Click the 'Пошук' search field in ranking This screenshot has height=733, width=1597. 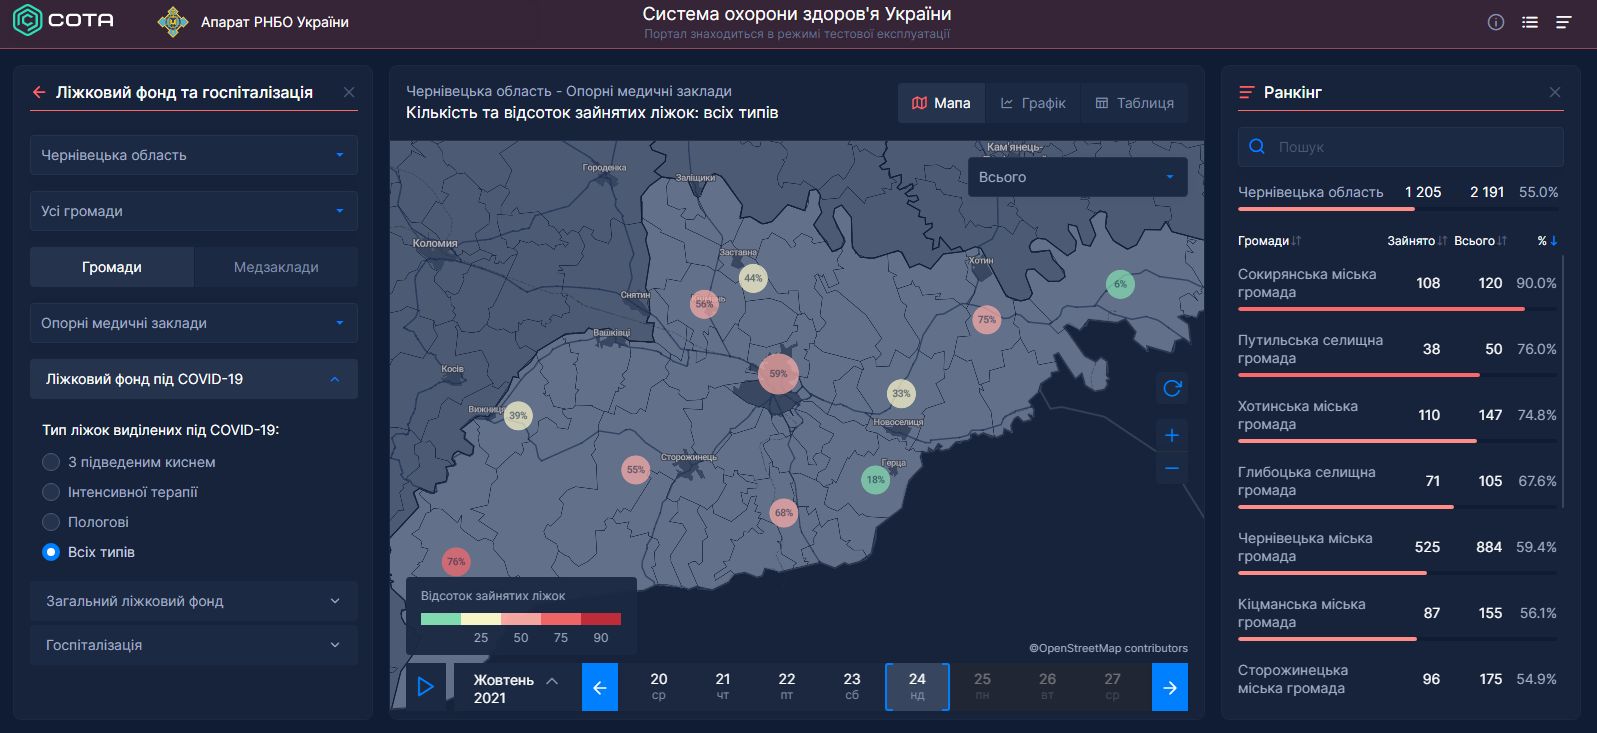pos(1400,147)
